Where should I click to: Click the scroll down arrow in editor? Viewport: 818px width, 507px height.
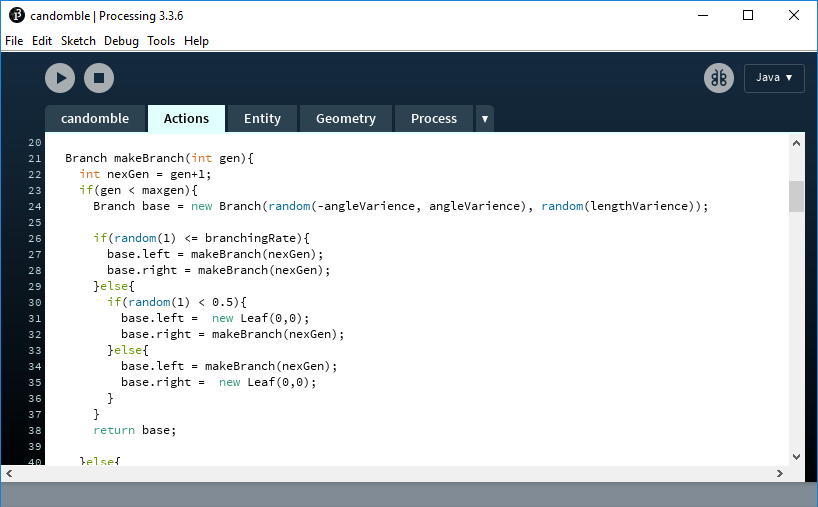pos(796,456)
